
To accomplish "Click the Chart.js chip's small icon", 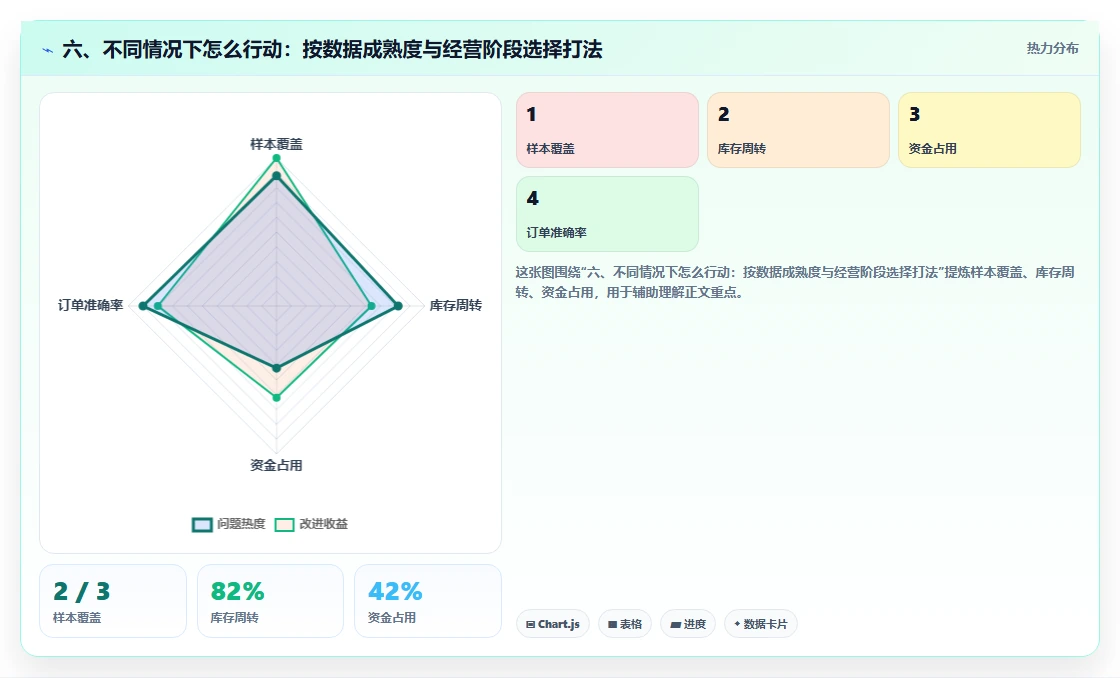I will click(x=531, y=624).
